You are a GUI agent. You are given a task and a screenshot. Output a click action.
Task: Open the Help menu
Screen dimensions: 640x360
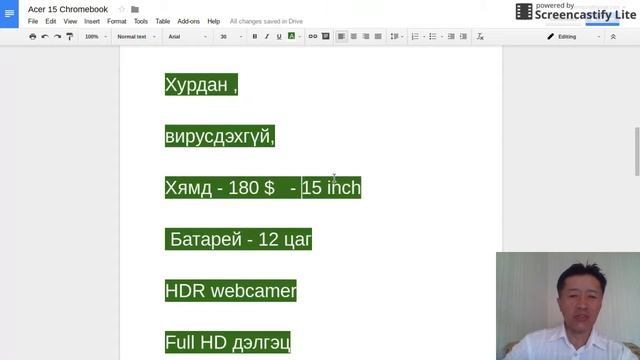tap(213, 21)
